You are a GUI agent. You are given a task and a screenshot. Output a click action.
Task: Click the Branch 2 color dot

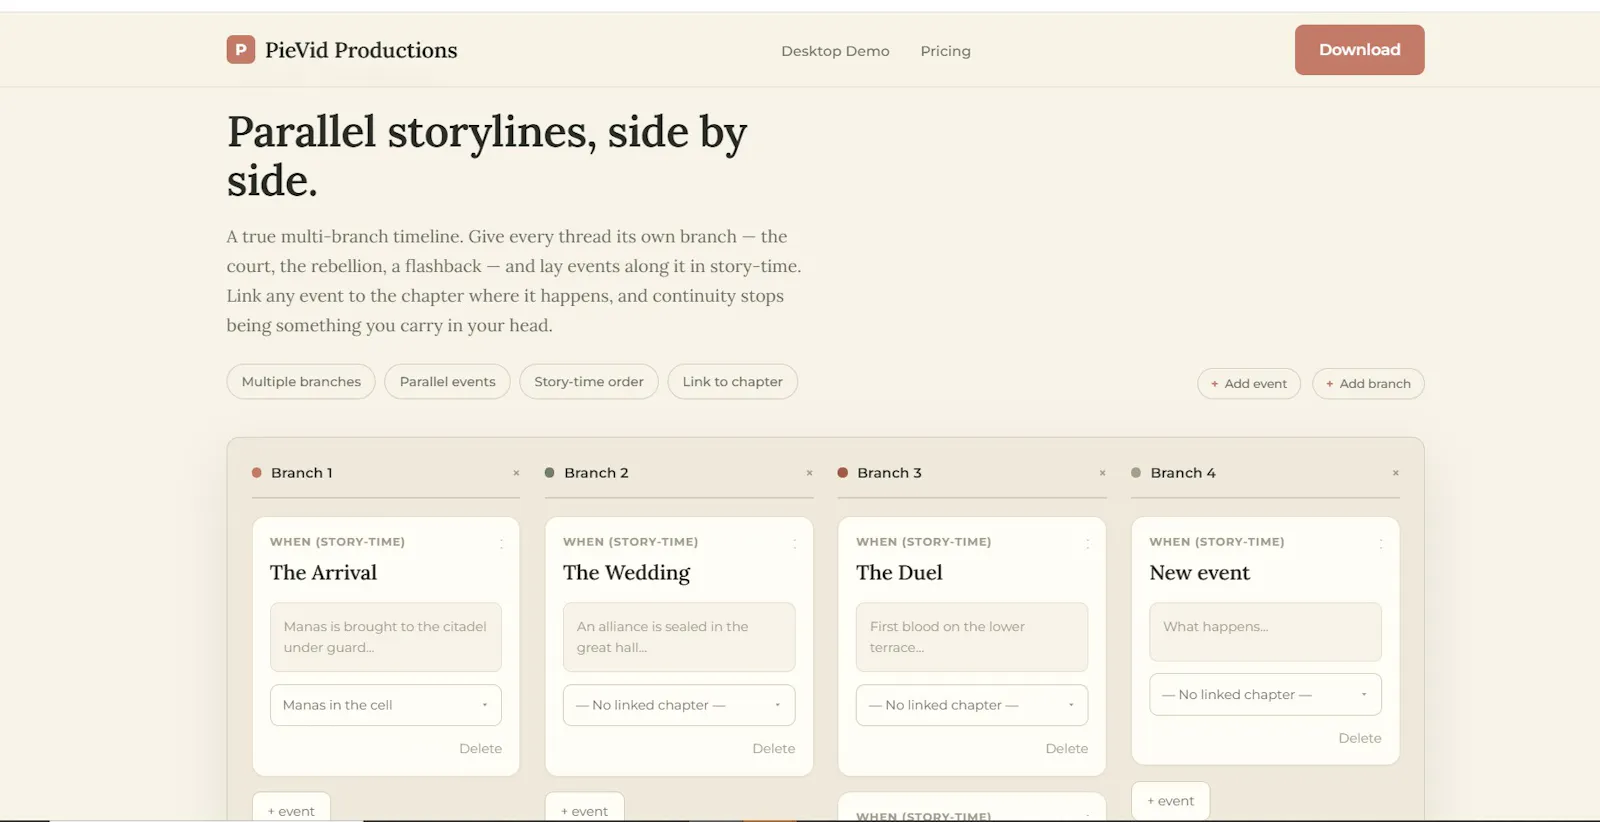click(549, 473)
